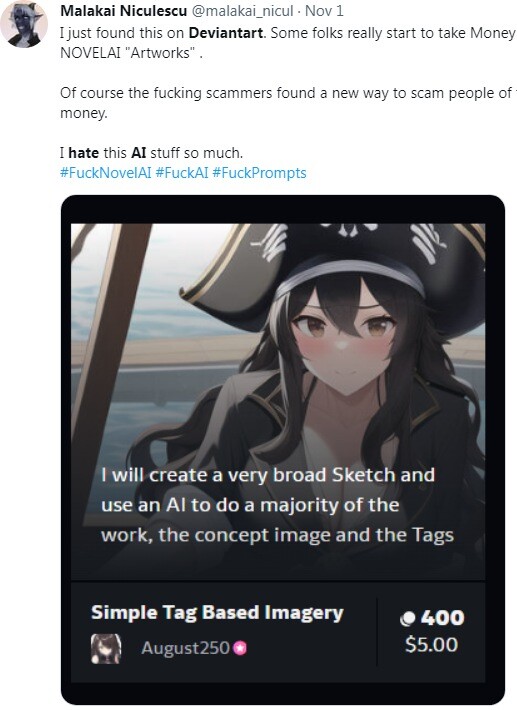The height and width of the screenshot is (710, 517).
Task: Open the Simple Tag Based Imagery title
Action: (x=217, y=612)
